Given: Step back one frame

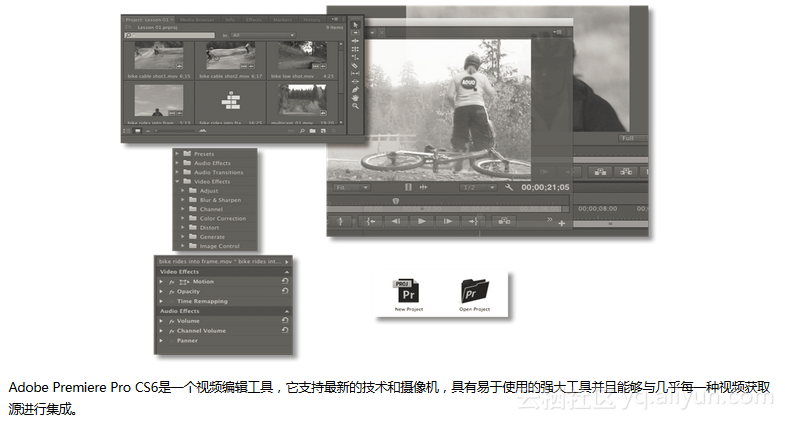Looking at the screenshot, I should (x=396, y=221).
